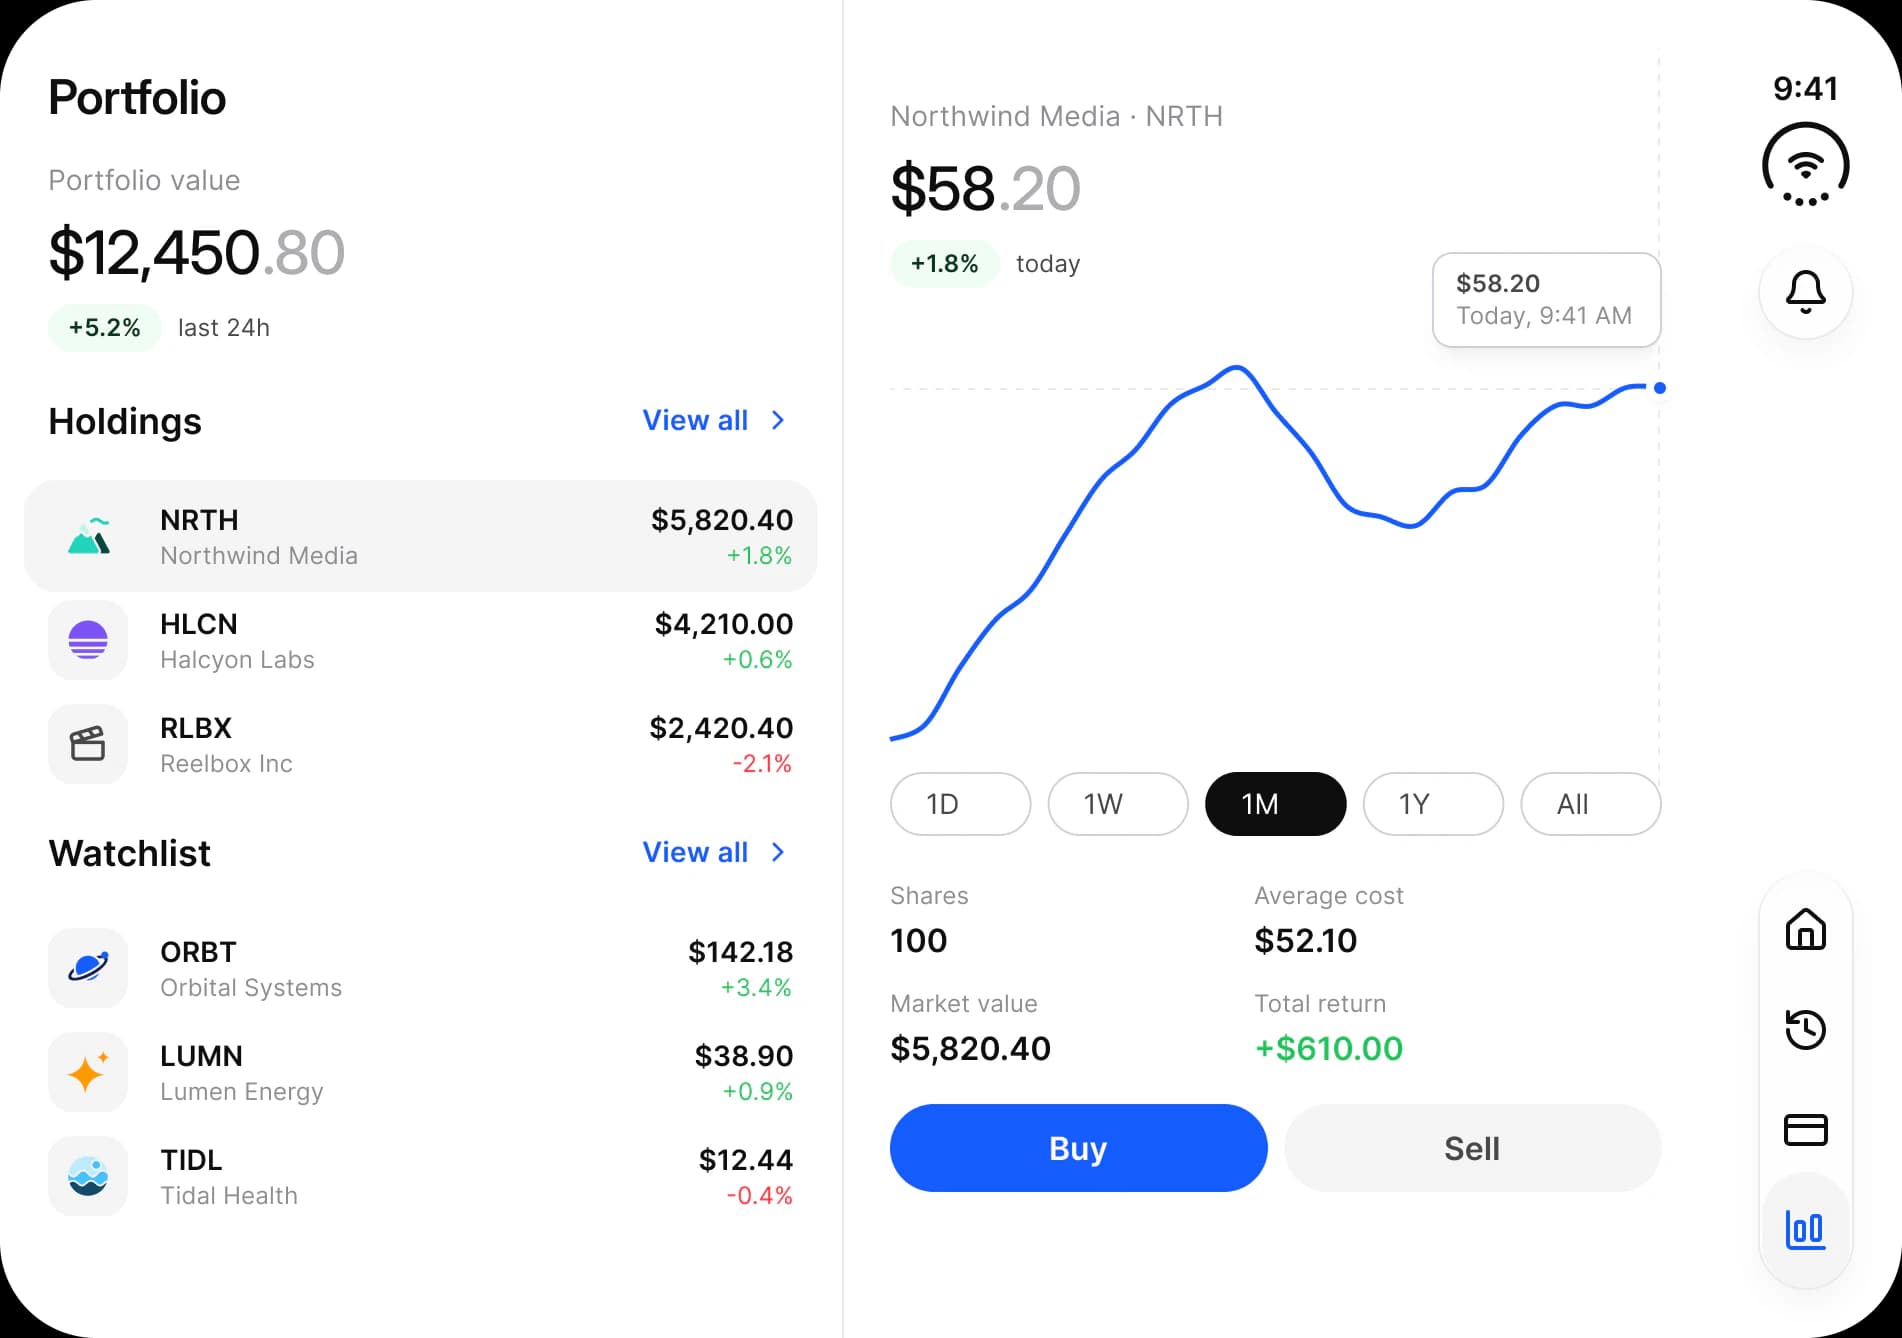Click the +$610.00 total return value
The height and width of the screenshot is (1338, 1902).
(x=1329, y=1048)
